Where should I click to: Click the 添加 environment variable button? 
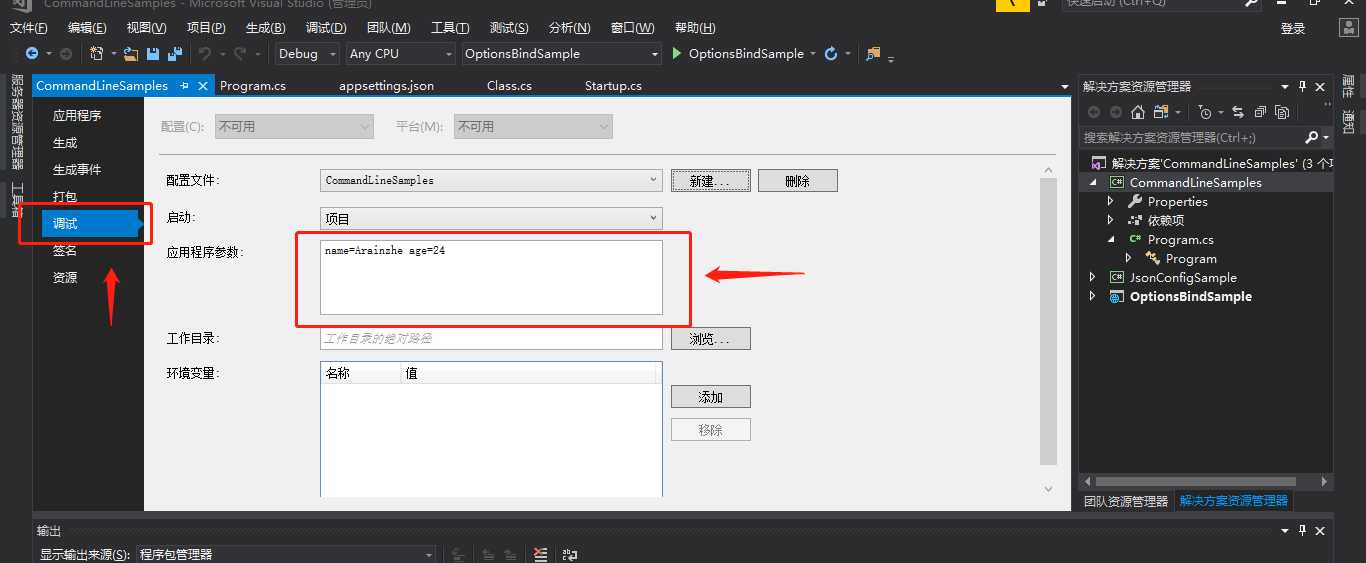coord(710,397)
